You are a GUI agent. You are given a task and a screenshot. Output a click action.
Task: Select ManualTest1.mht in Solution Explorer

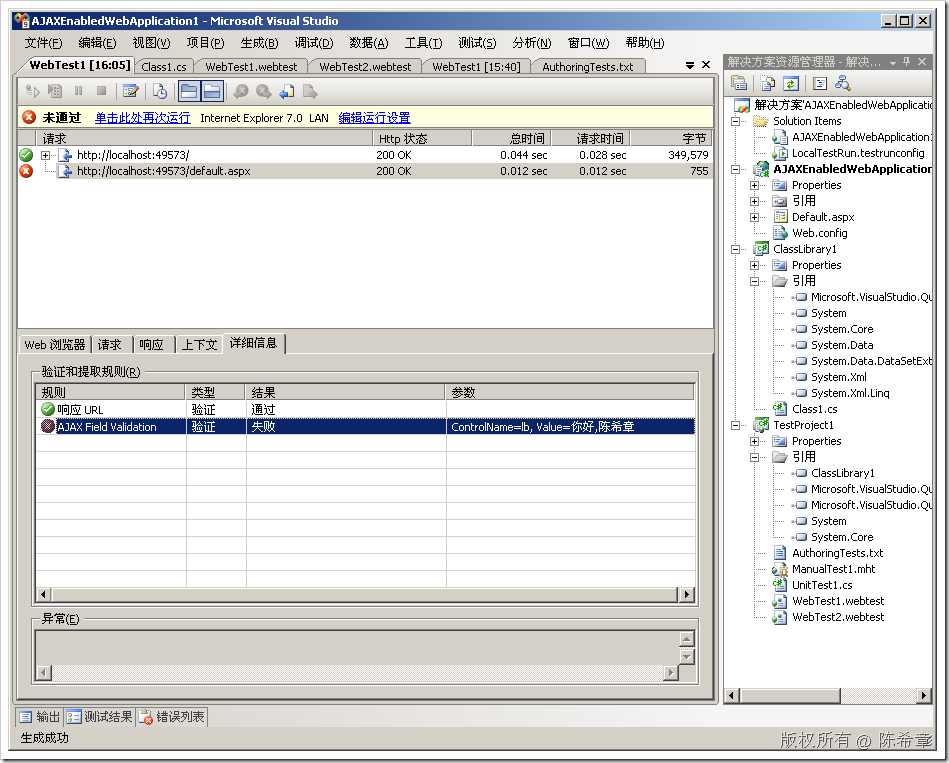[833, 569]
